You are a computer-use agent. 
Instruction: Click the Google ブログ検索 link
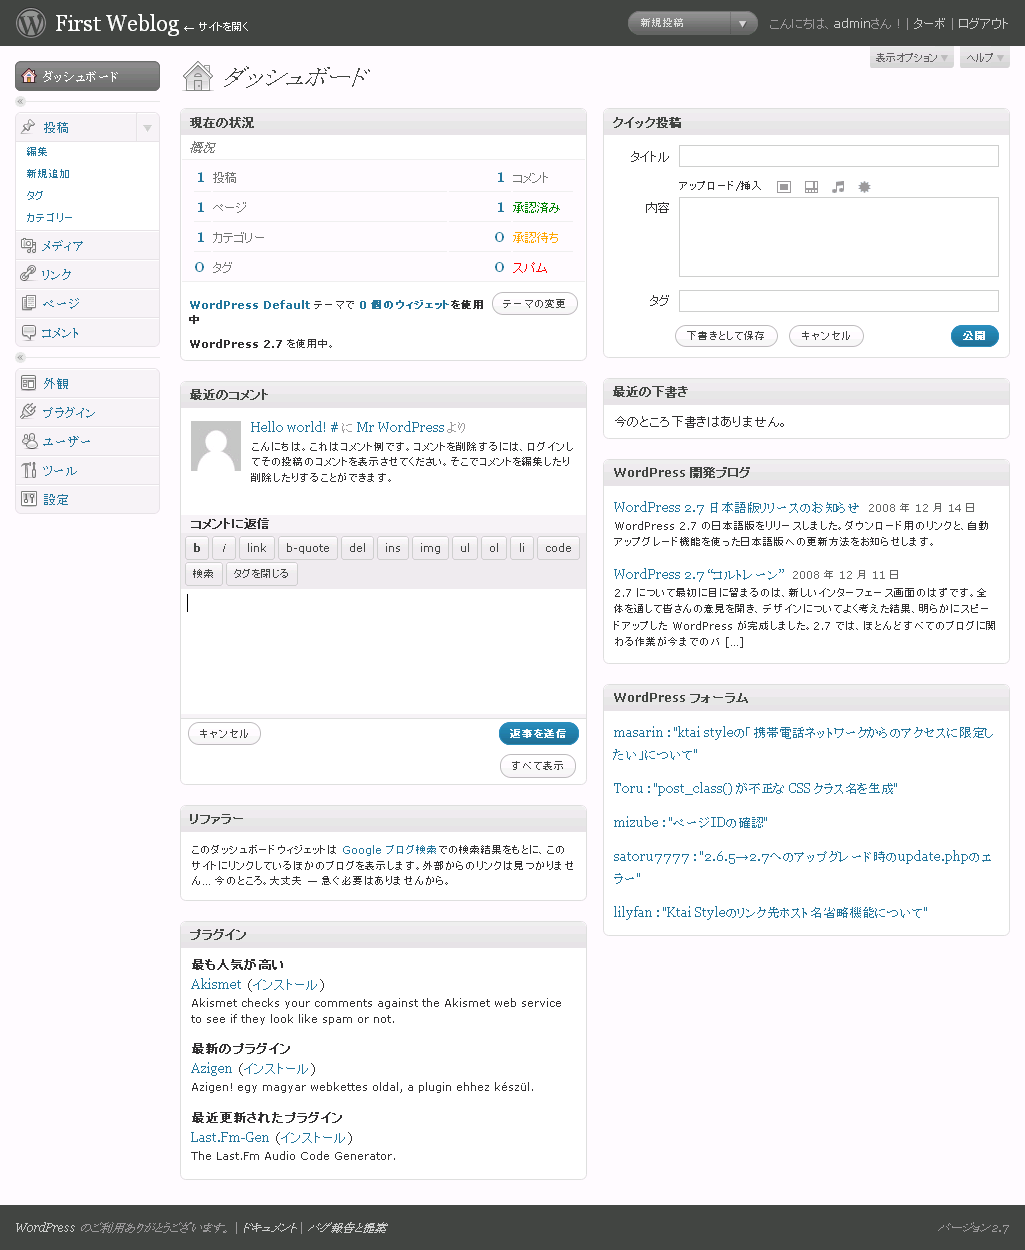(x=389, y=850)
